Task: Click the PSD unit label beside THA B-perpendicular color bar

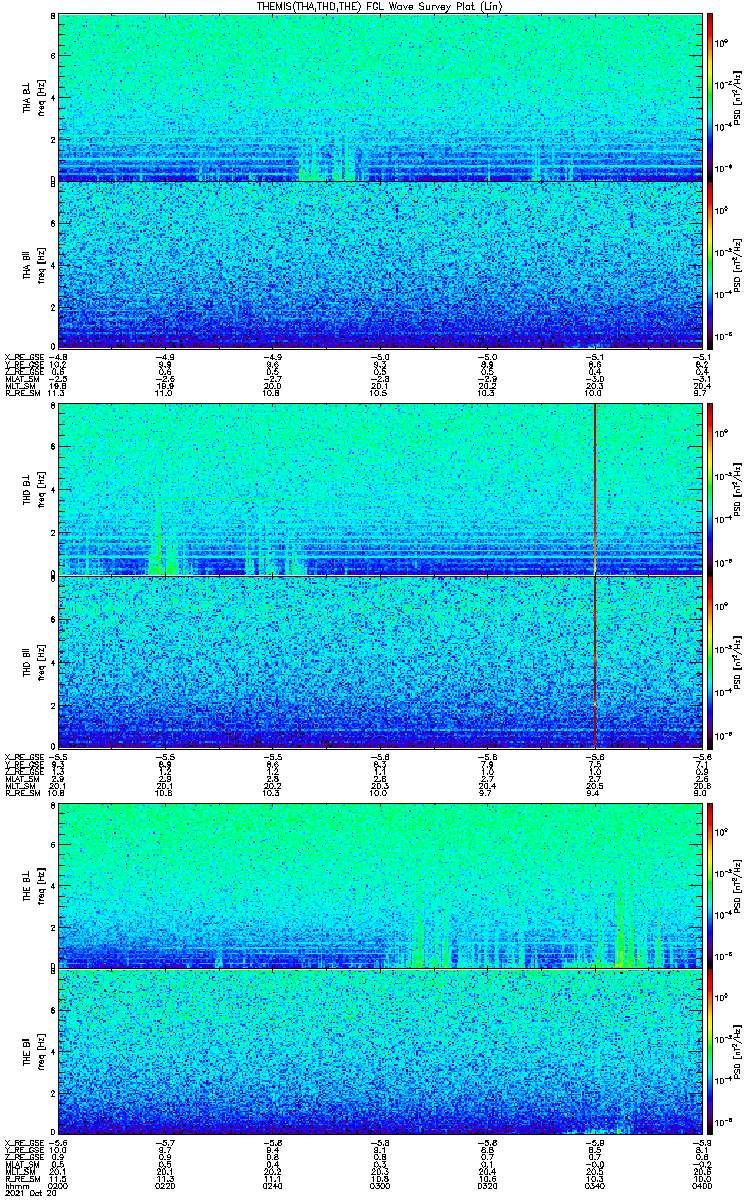Action: [737, 96]
